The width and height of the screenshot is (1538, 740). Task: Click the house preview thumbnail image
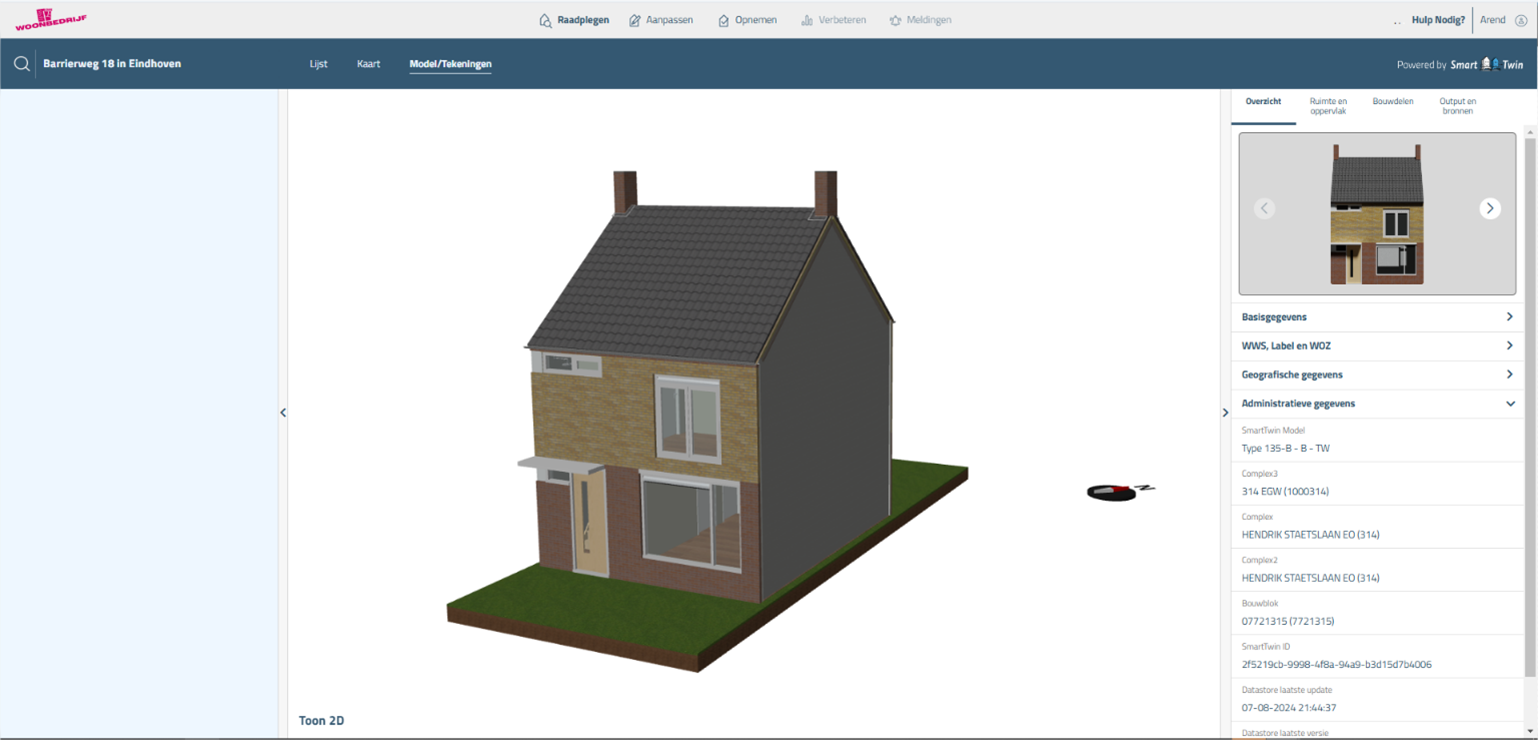point(1376,213)
